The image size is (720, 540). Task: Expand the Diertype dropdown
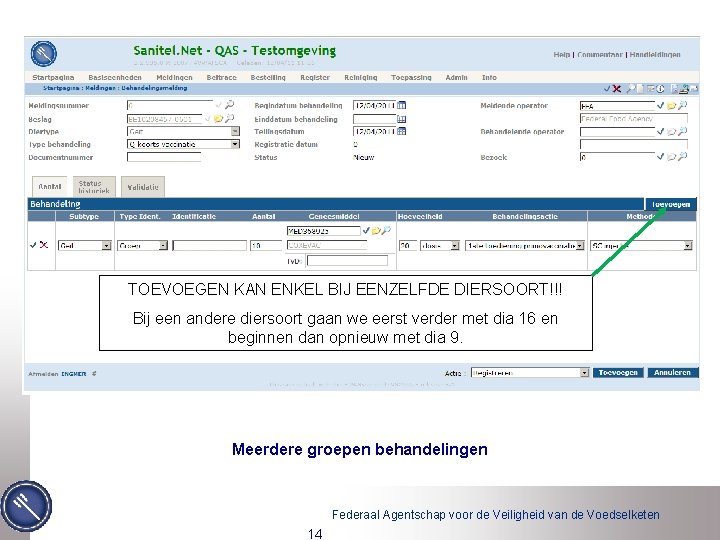pyautogui.click(x=235, y=131)
